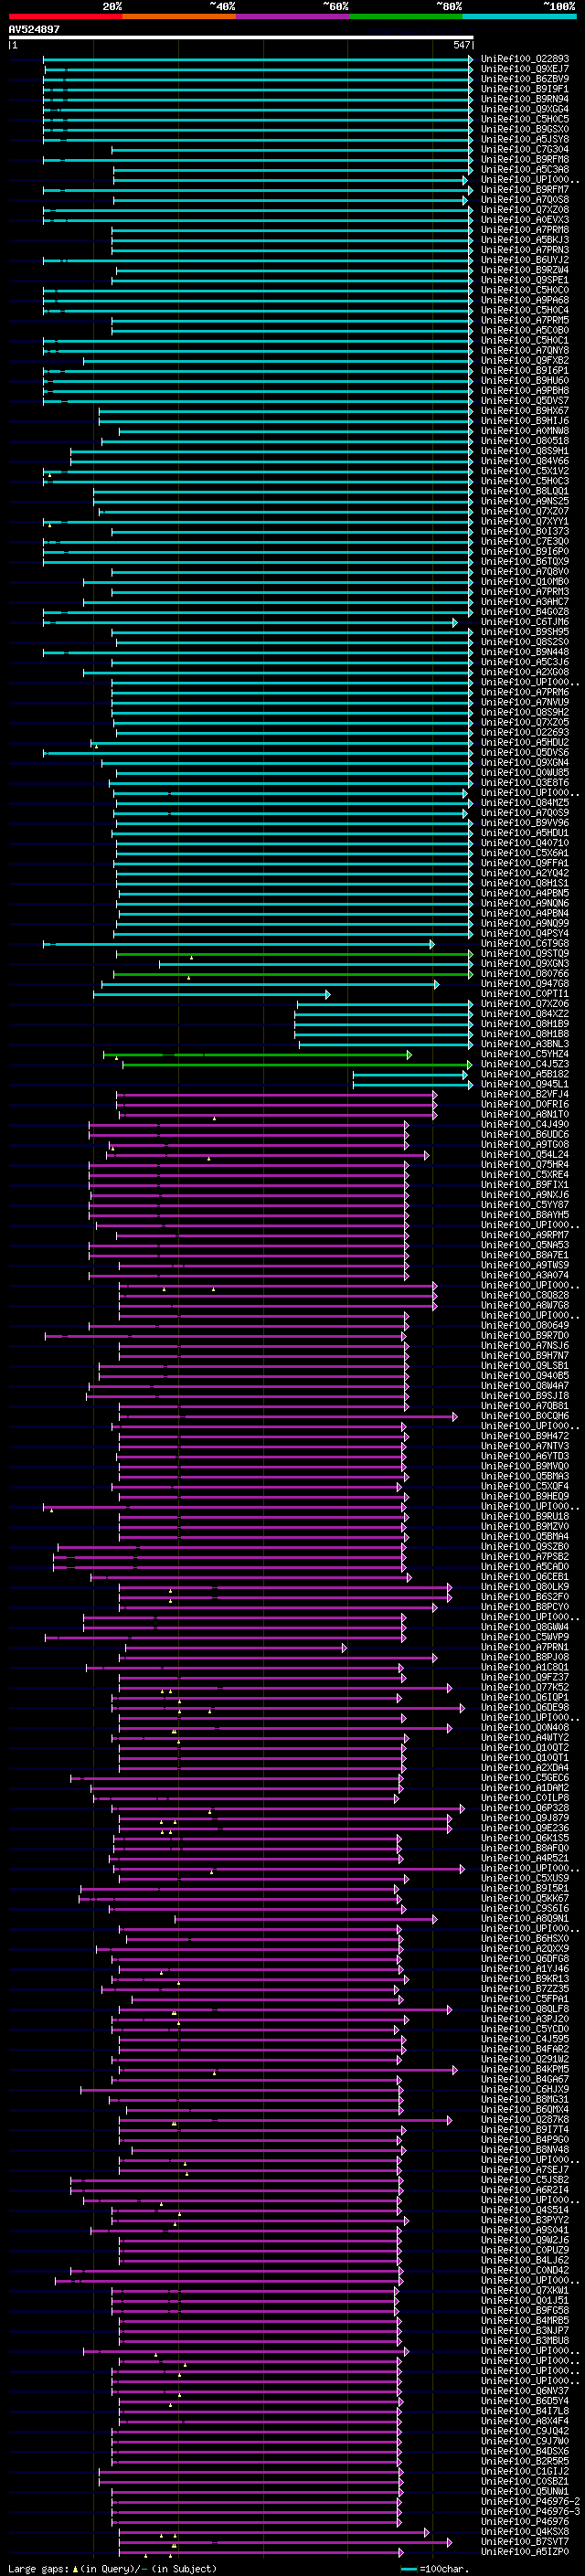This screenshot has width=585, height=2576.
Task: Select hit label UniRef100_C7G304
Action: [525, 149]
